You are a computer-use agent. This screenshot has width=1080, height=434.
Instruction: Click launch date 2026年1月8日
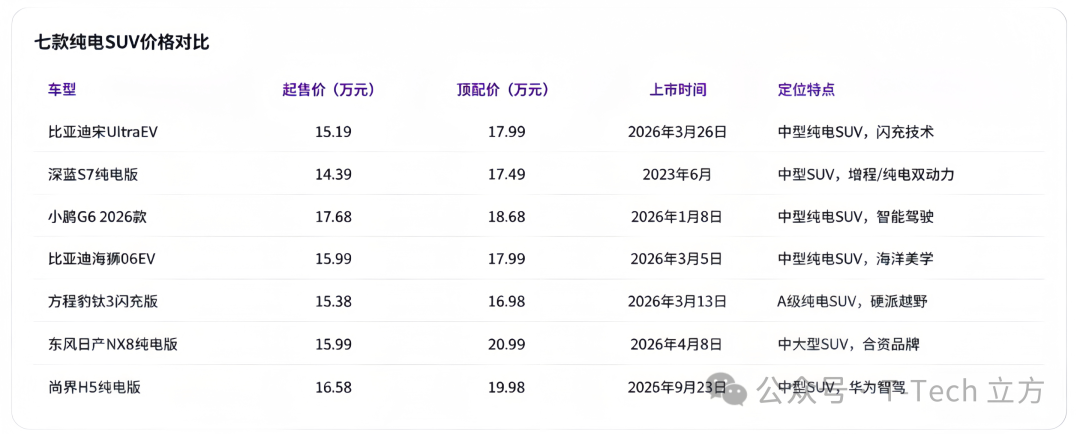pyautogui.click(x=677, y=217)
